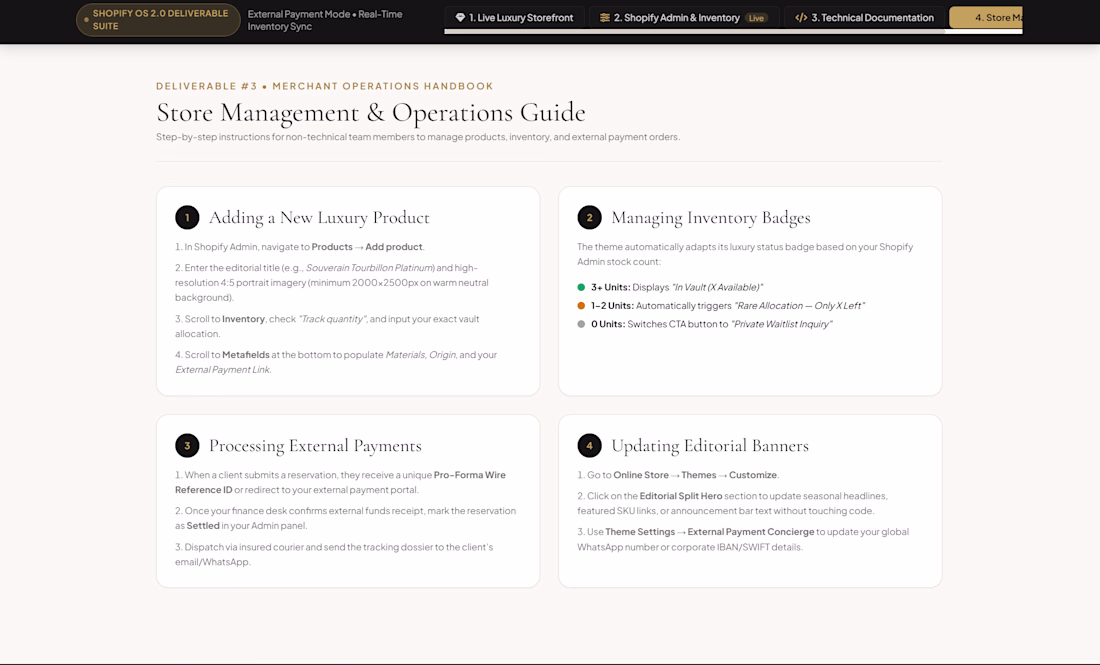The width and height of the screenshot is (1100, 665).
Task: Click the Adding a New Luxury Product heading
Action: (319, 217)
